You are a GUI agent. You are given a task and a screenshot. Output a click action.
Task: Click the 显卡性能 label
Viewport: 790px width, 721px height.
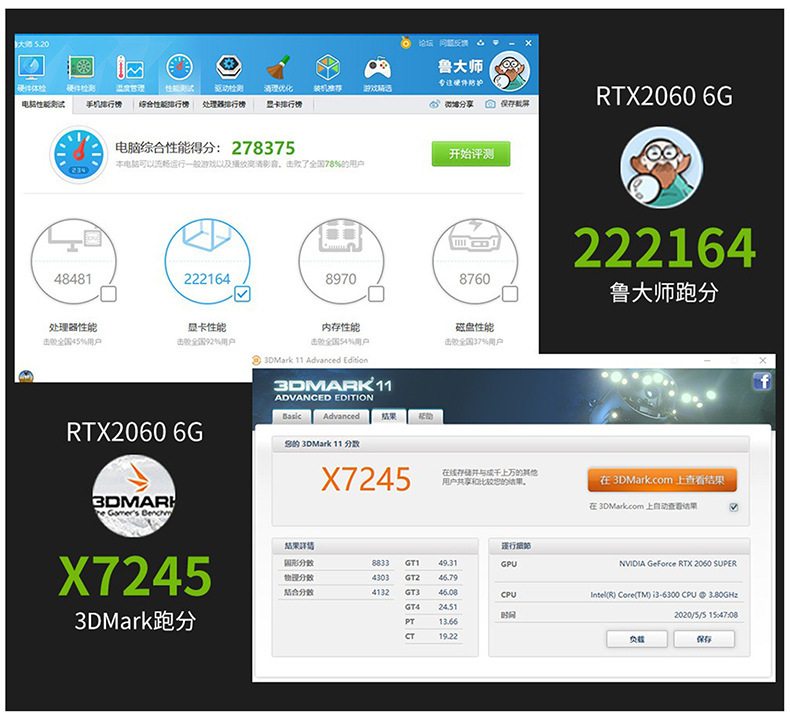[207, 327]
